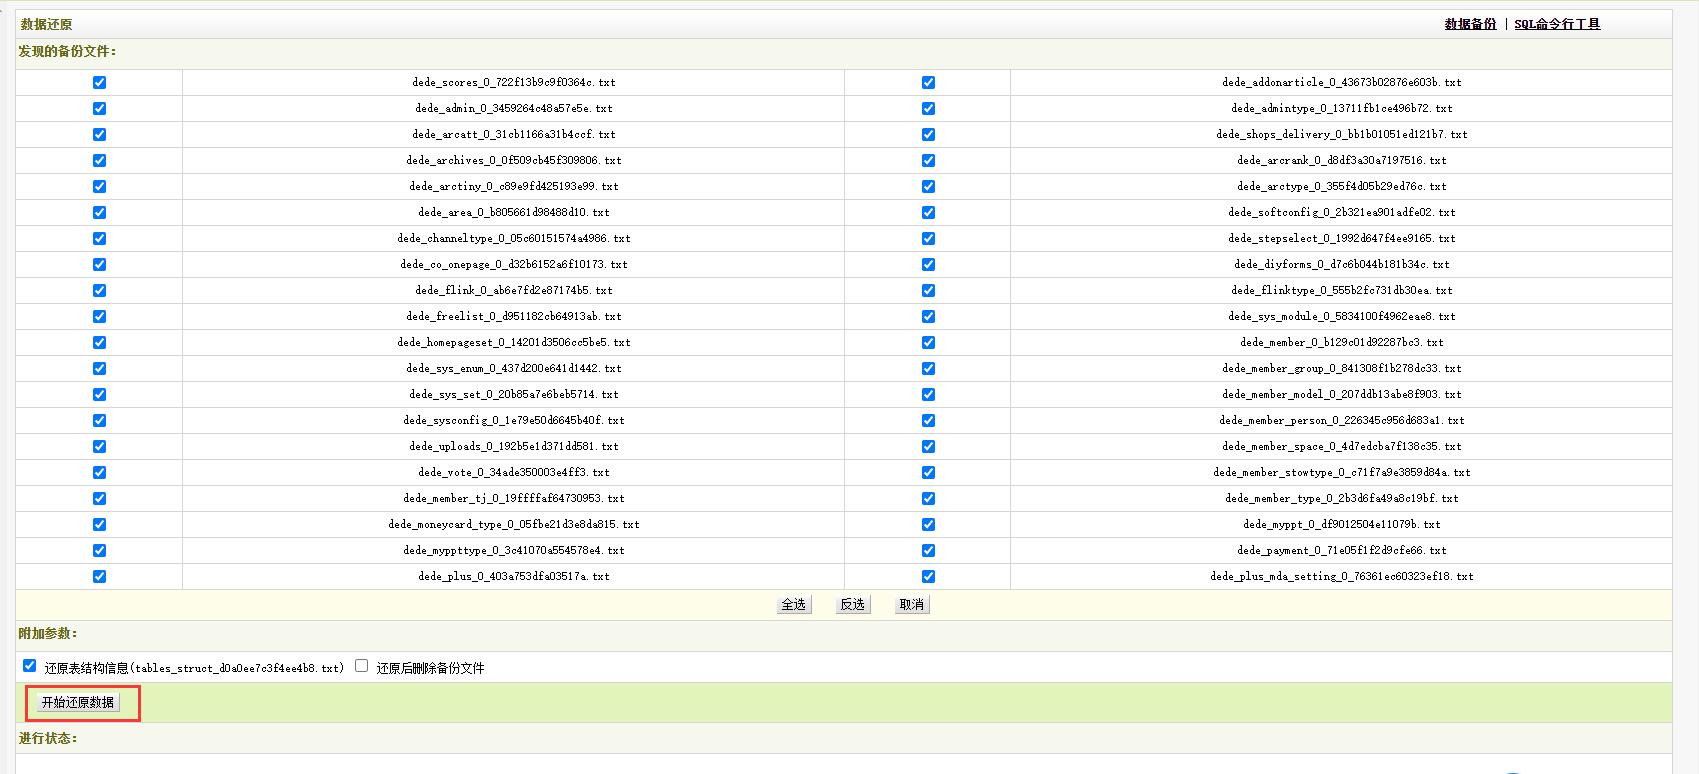The height and width of the screenshot is (774, 1699).
Task: Uncheck the dede_vote backup file checkbox
Action: pos(99,472)
